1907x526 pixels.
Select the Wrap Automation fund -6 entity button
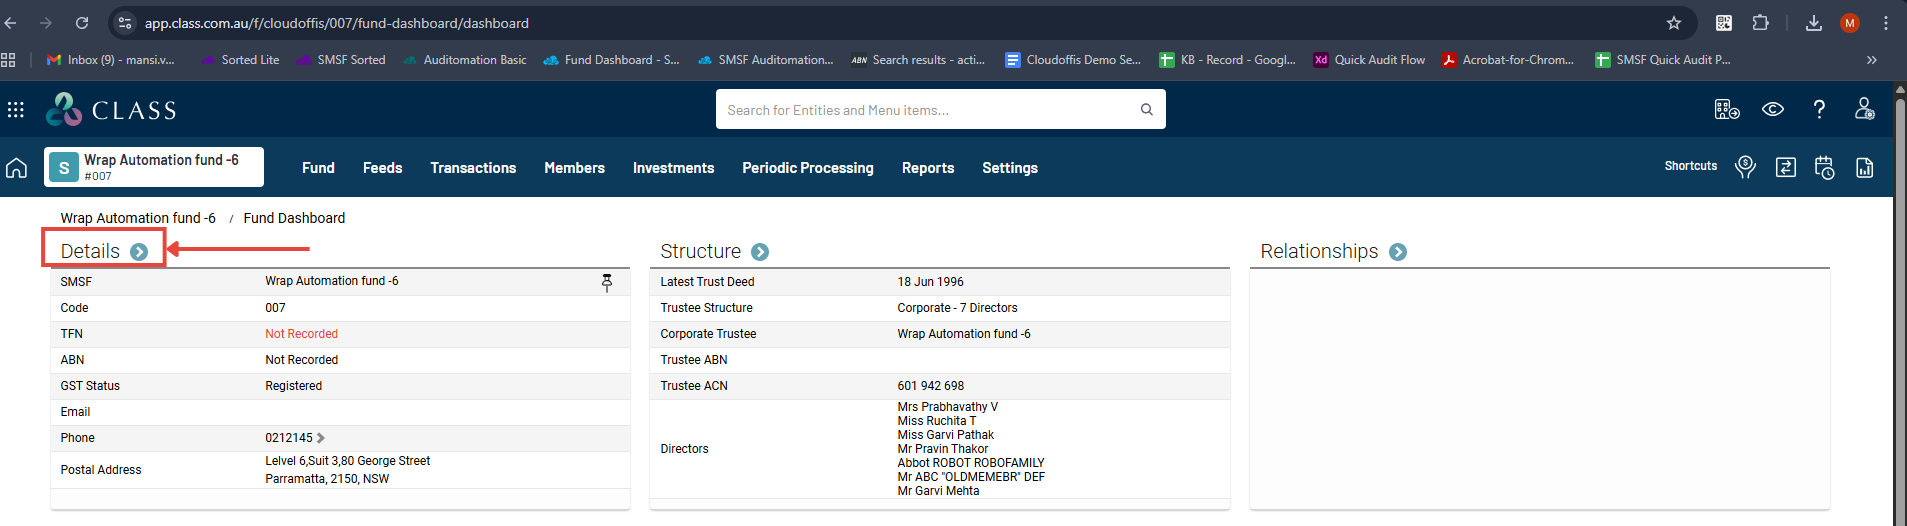[x=154, y=167]
